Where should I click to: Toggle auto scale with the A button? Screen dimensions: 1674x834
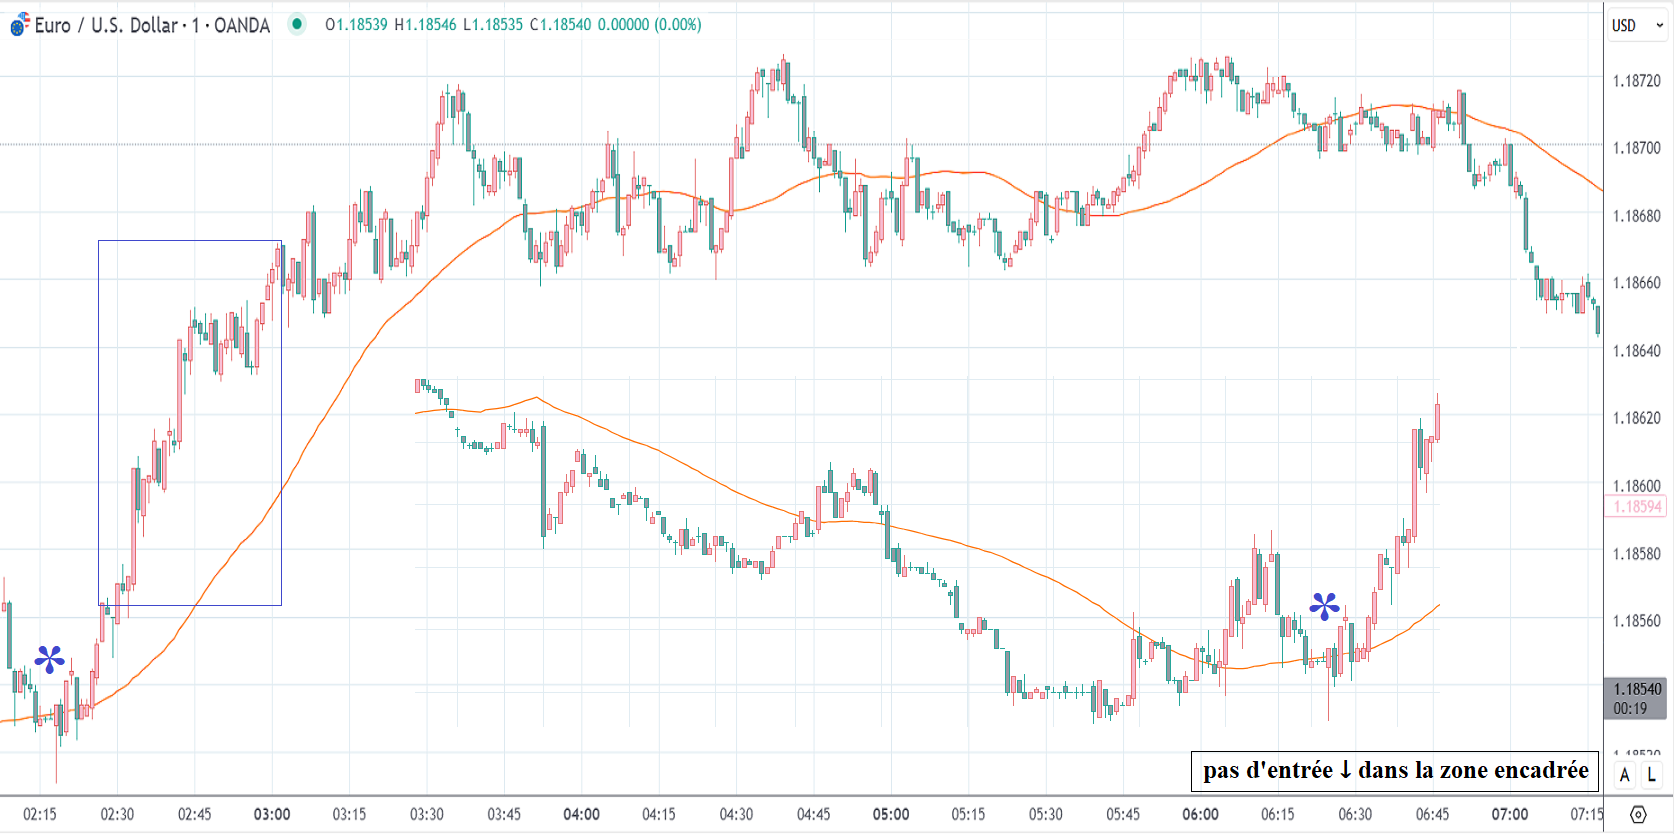[x=1625, y=775]
